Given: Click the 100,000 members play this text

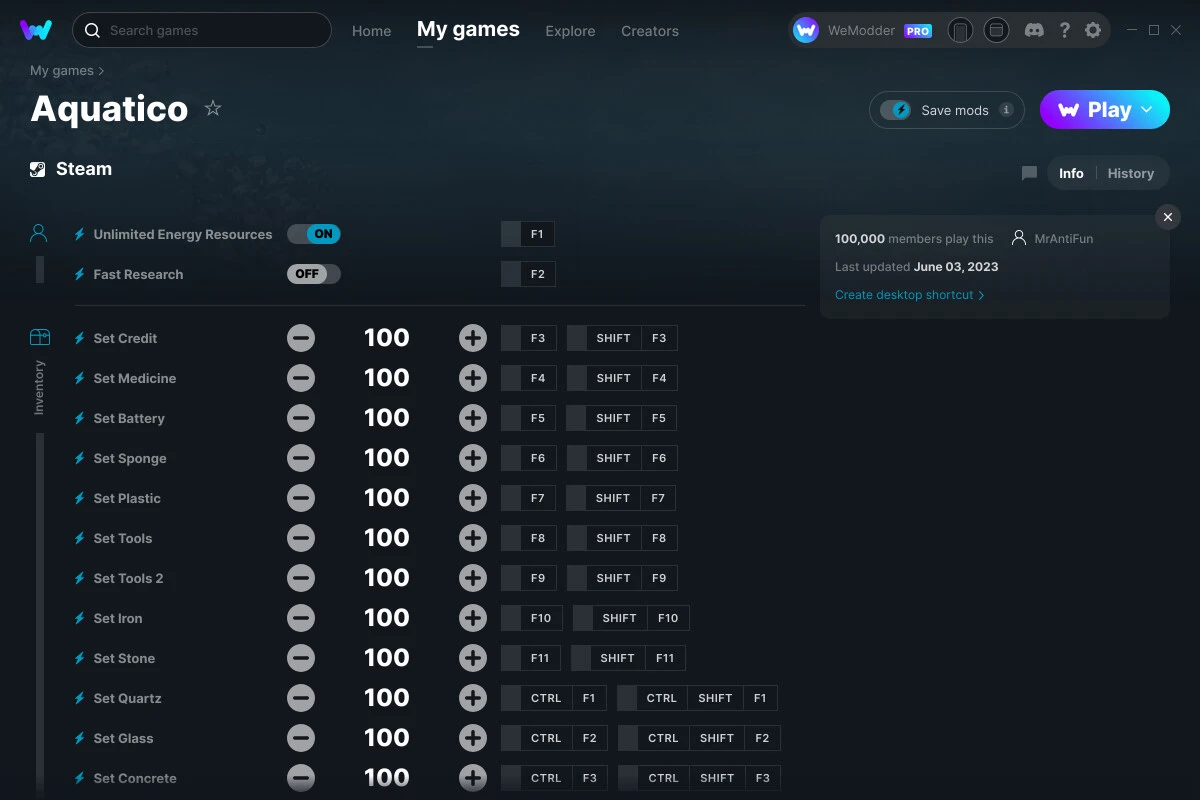Looking at the screenshot, I should click(x=914, y=239).
